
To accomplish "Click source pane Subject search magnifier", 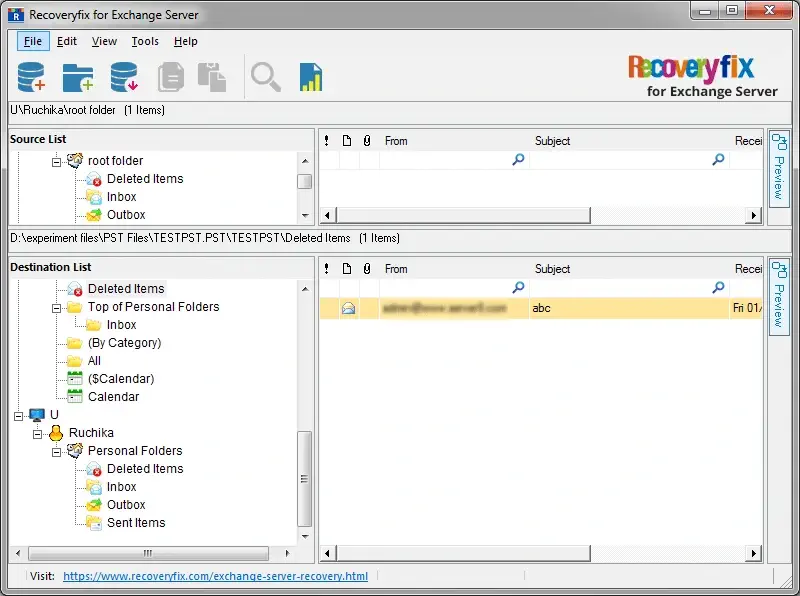I will 718,159.
